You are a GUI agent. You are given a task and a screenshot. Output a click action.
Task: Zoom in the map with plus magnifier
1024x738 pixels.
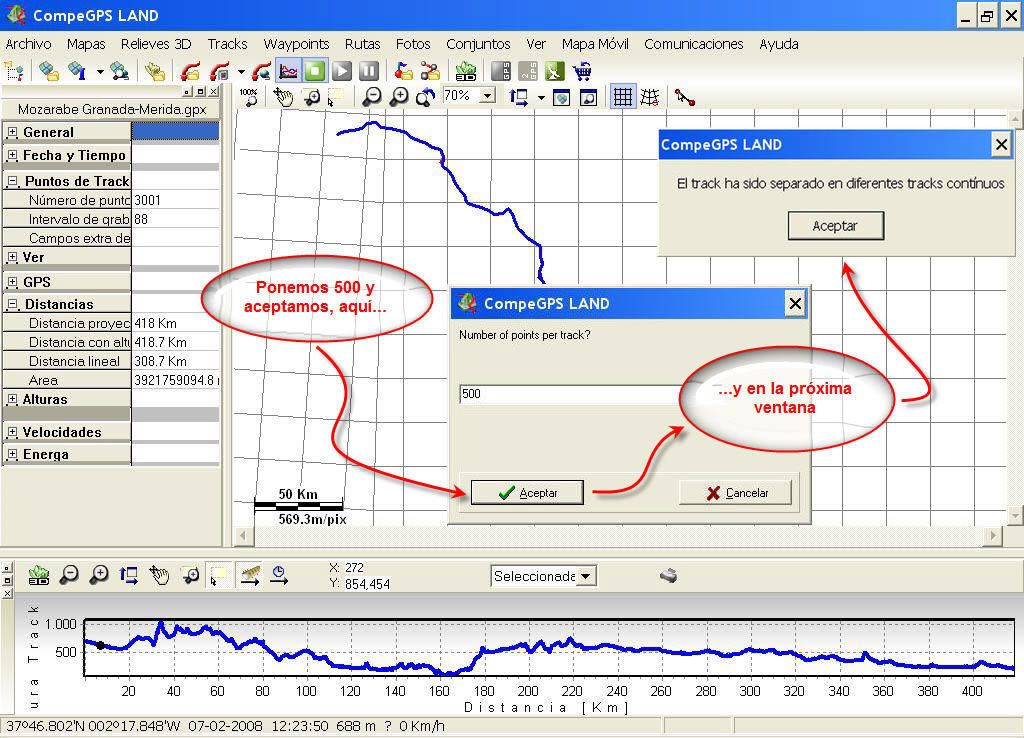point(398,97)
